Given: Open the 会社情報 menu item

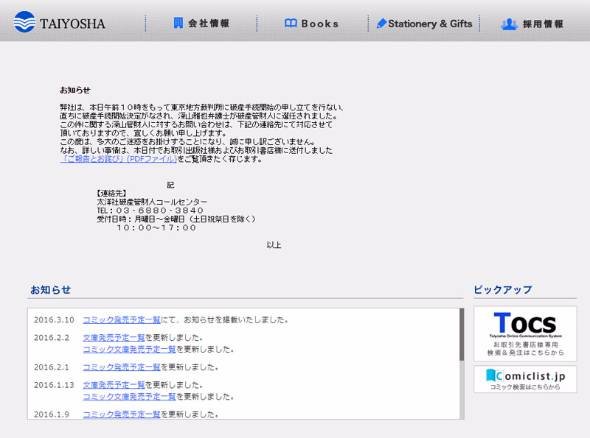Looking at the screenshot, I should coord(201,23).
